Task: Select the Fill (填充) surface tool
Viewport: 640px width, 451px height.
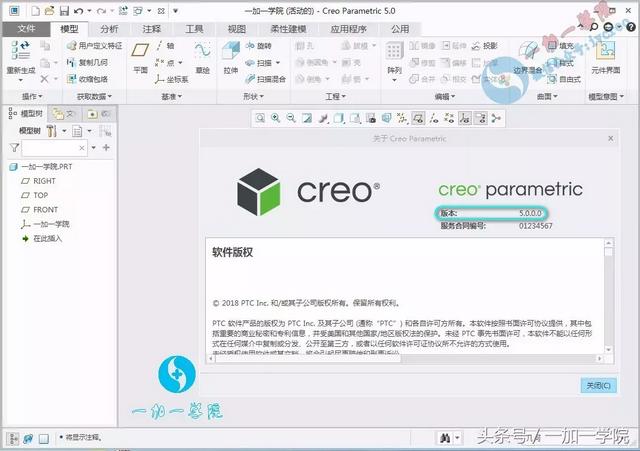Action: point(561,46)
